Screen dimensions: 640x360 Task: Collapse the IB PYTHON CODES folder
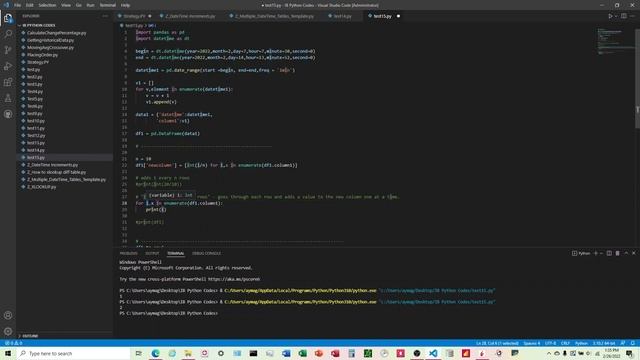click(x=38, y=25)
